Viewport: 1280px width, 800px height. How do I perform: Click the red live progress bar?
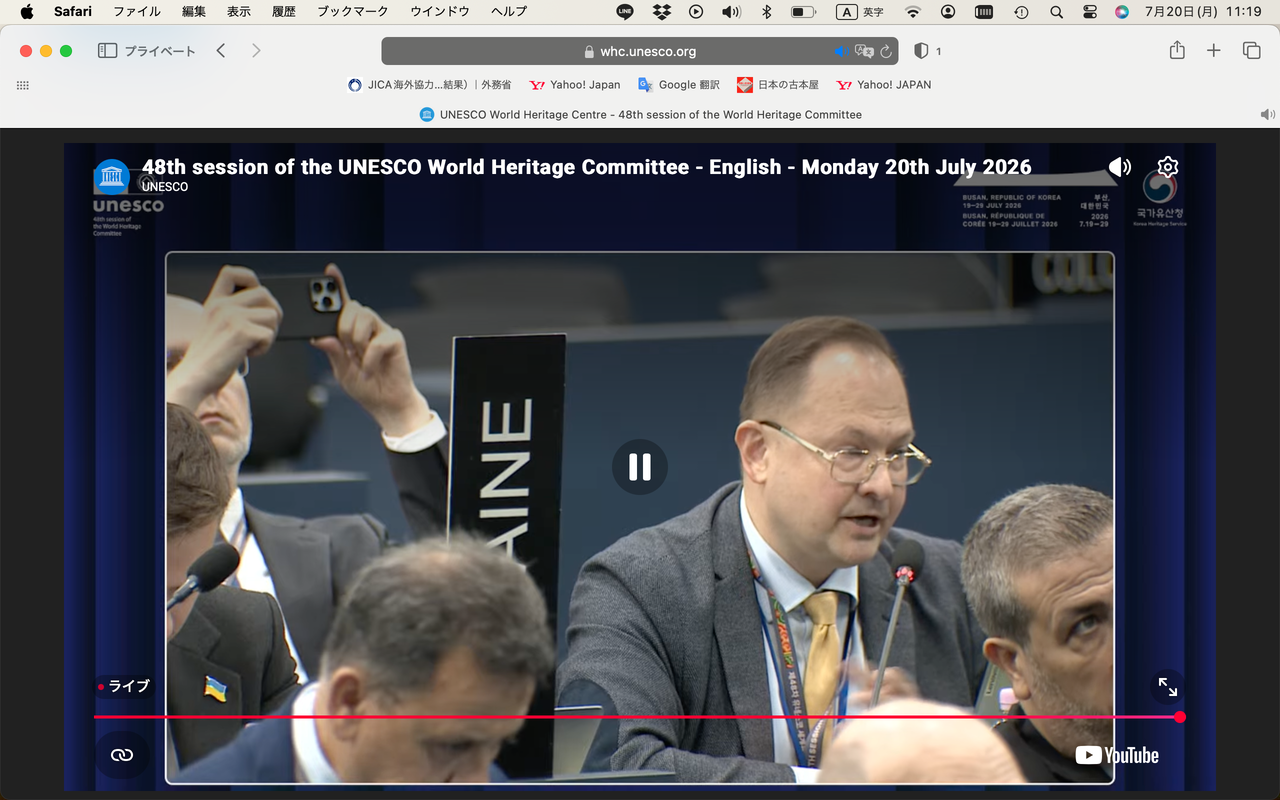pos(637,717)
